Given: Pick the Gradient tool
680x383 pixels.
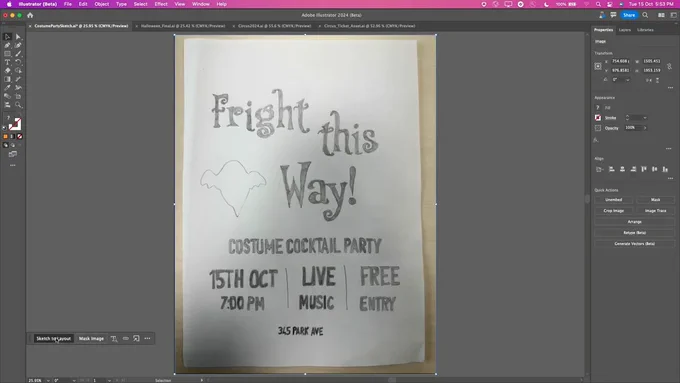Looking at the screenshot, I should point(7,79).
